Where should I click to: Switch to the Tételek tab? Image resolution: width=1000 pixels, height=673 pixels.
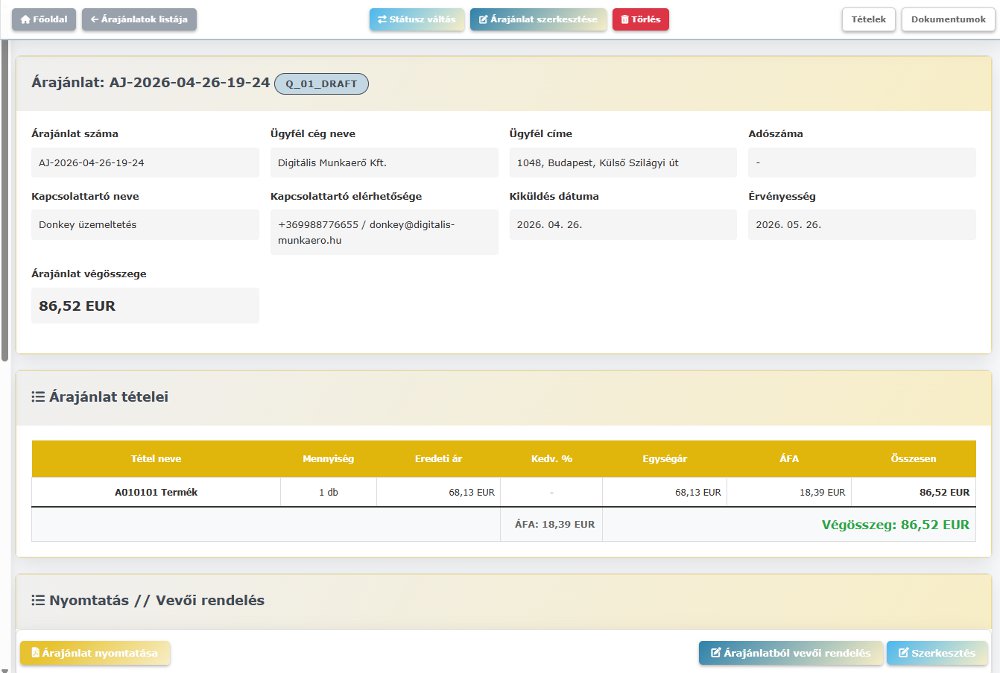pyautogui.click(x=868, y=19)
